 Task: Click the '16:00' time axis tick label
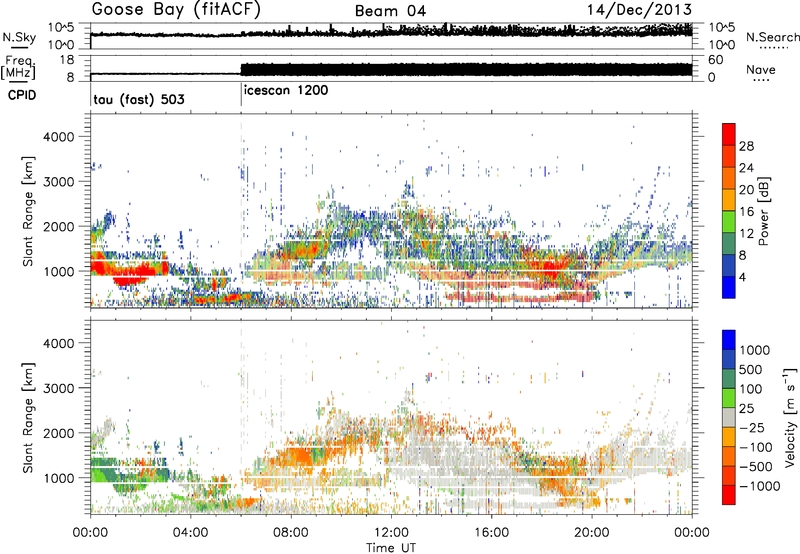(491, 533)
